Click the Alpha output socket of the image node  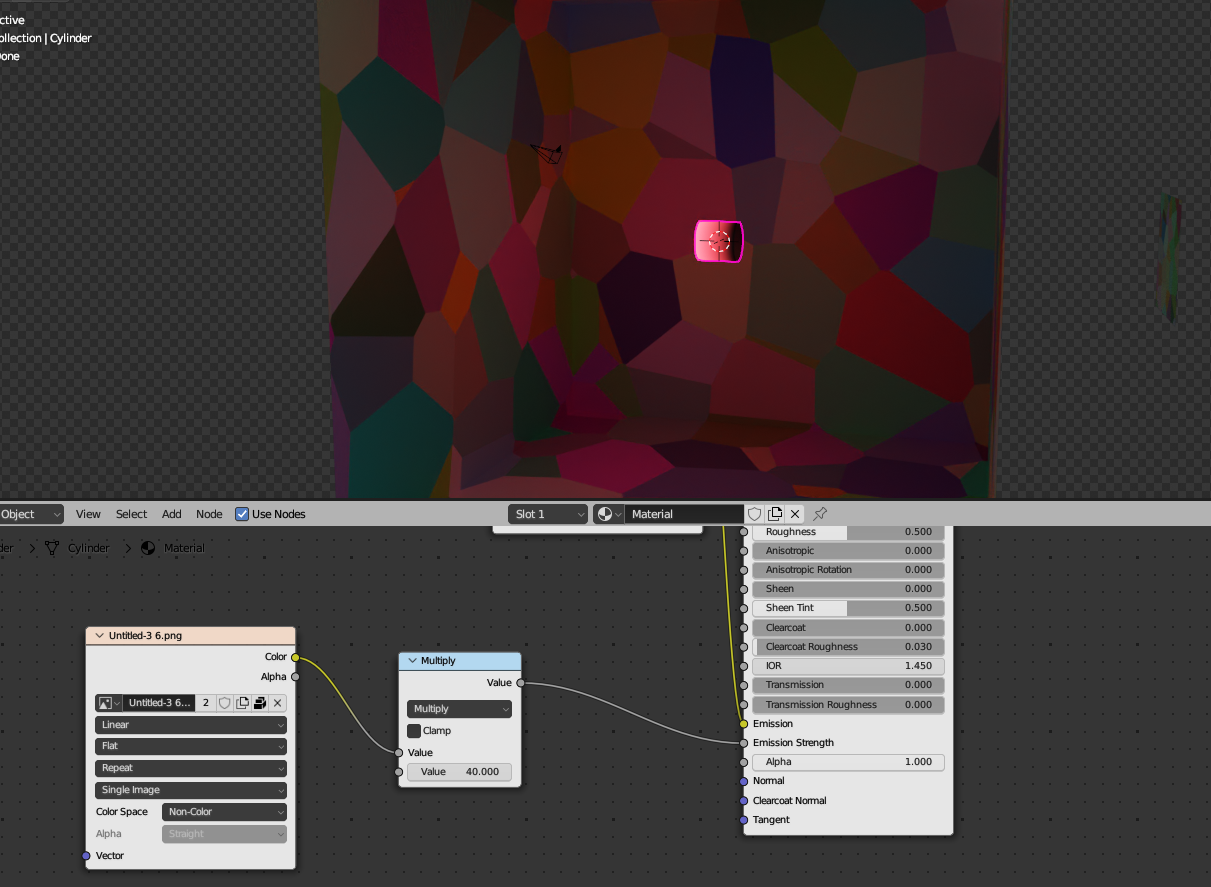point(295,677)
